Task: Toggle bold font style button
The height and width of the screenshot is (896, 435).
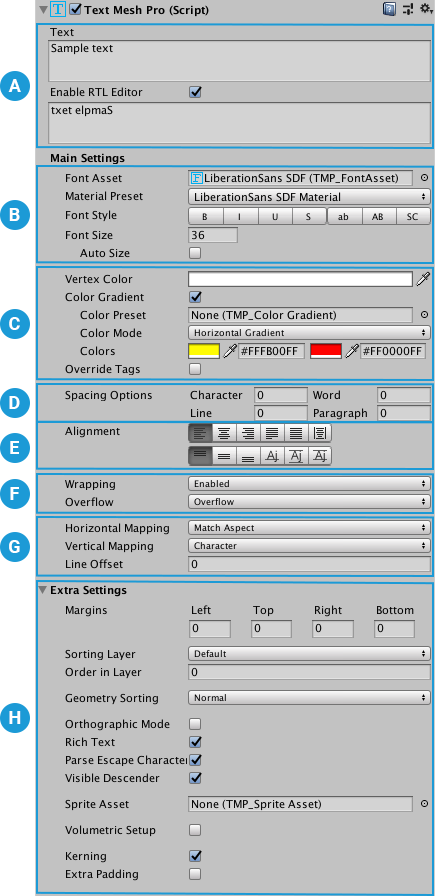Action: pos(206,217)
